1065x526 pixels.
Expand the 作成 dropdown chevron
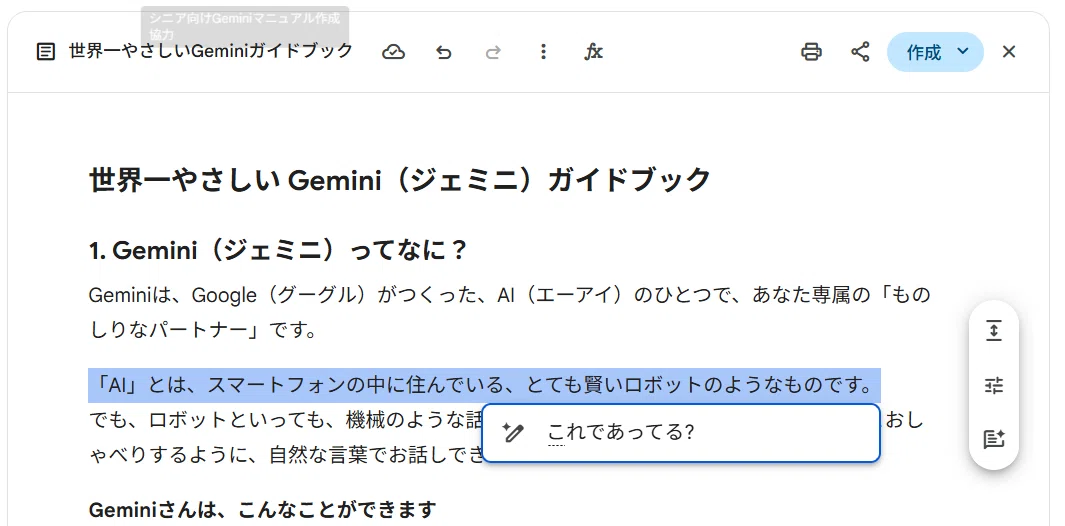click(962, 52)
